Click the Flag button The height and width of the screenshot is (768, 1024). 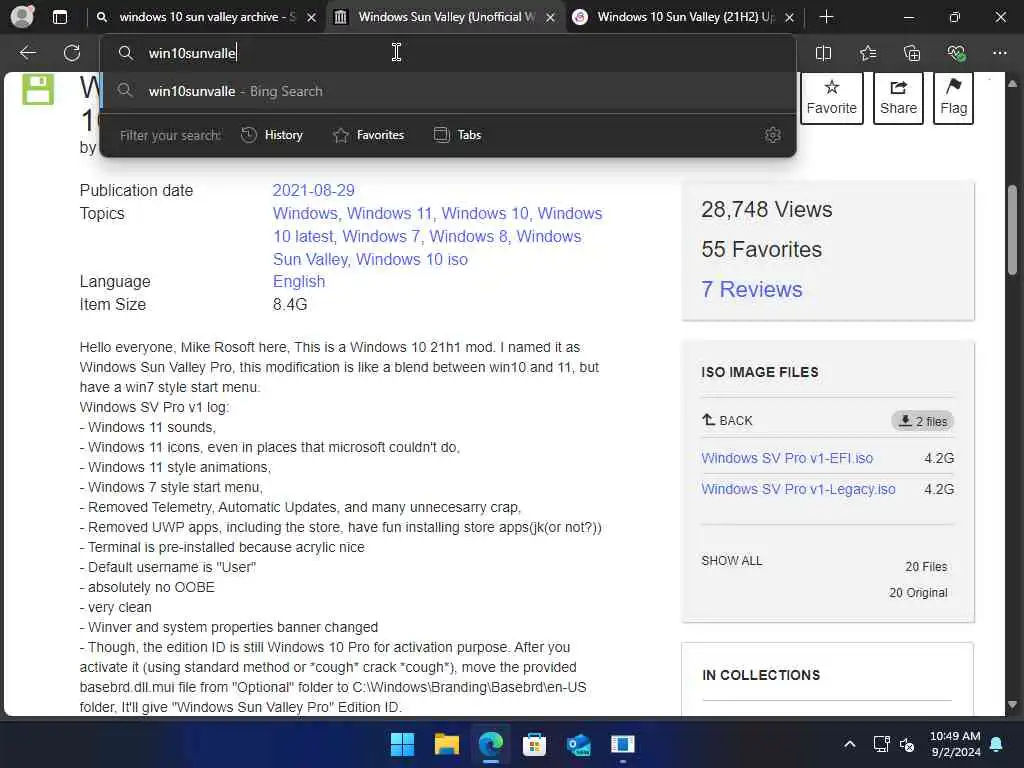(x=953, y=98)
